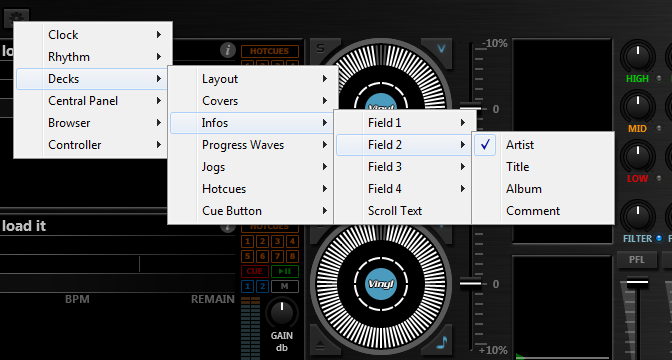This screenshot has height=360, width=672.
Task: Toggle the M button on the lower deck
Action: coord(285,286)
